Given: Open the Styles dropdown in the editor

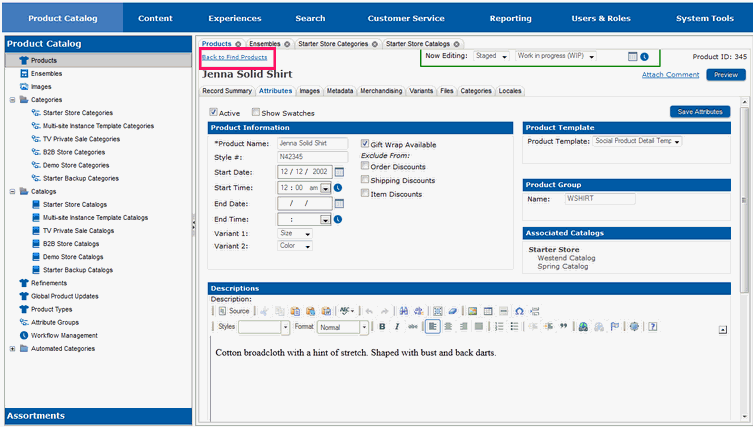Looking at the screenshot, I should [x=264, y=327].
